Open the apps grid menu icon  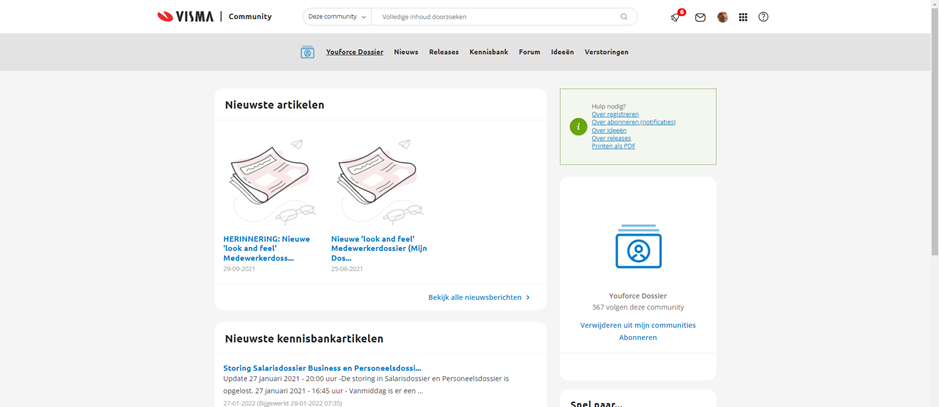click(743, 17)
